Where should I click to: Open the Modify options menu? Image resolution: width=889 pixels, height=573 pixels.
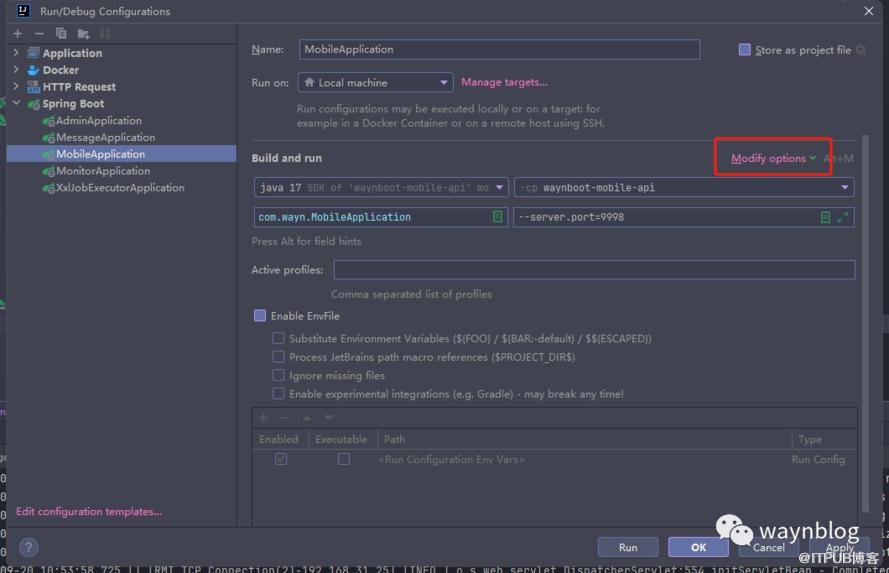coord(772,158)
